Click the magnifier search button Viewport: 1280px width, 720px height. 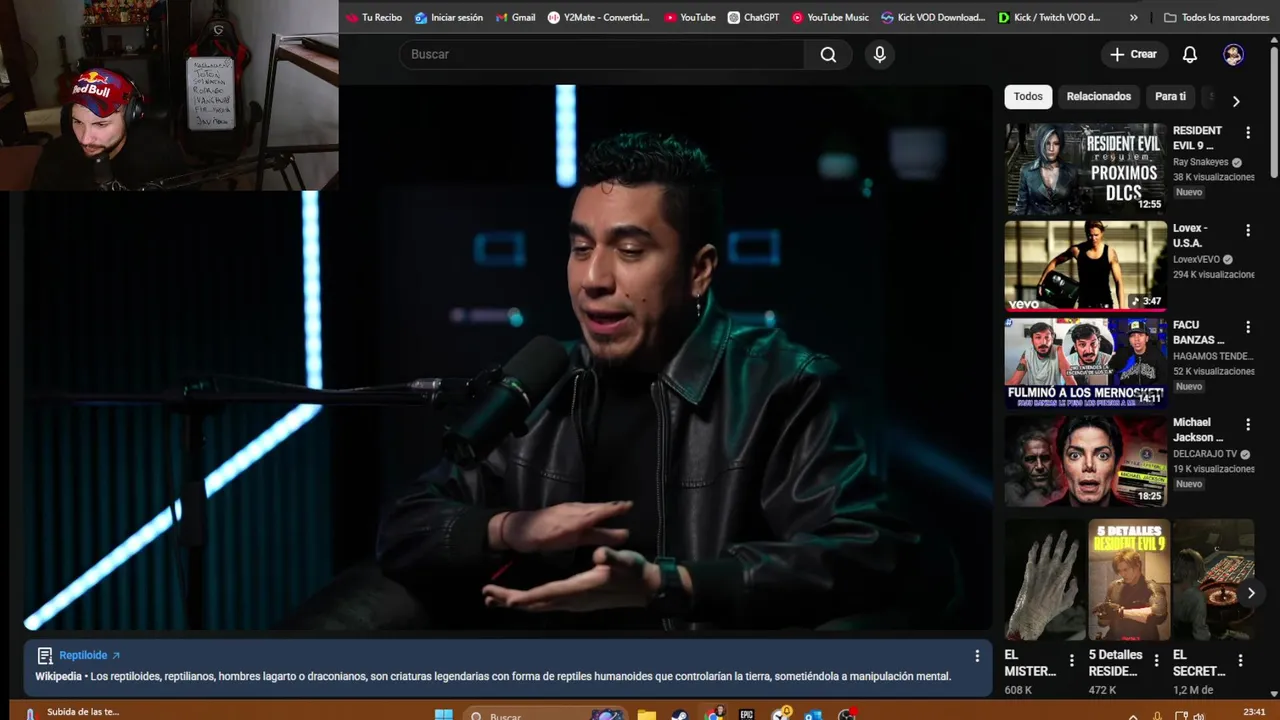[828, 54]
